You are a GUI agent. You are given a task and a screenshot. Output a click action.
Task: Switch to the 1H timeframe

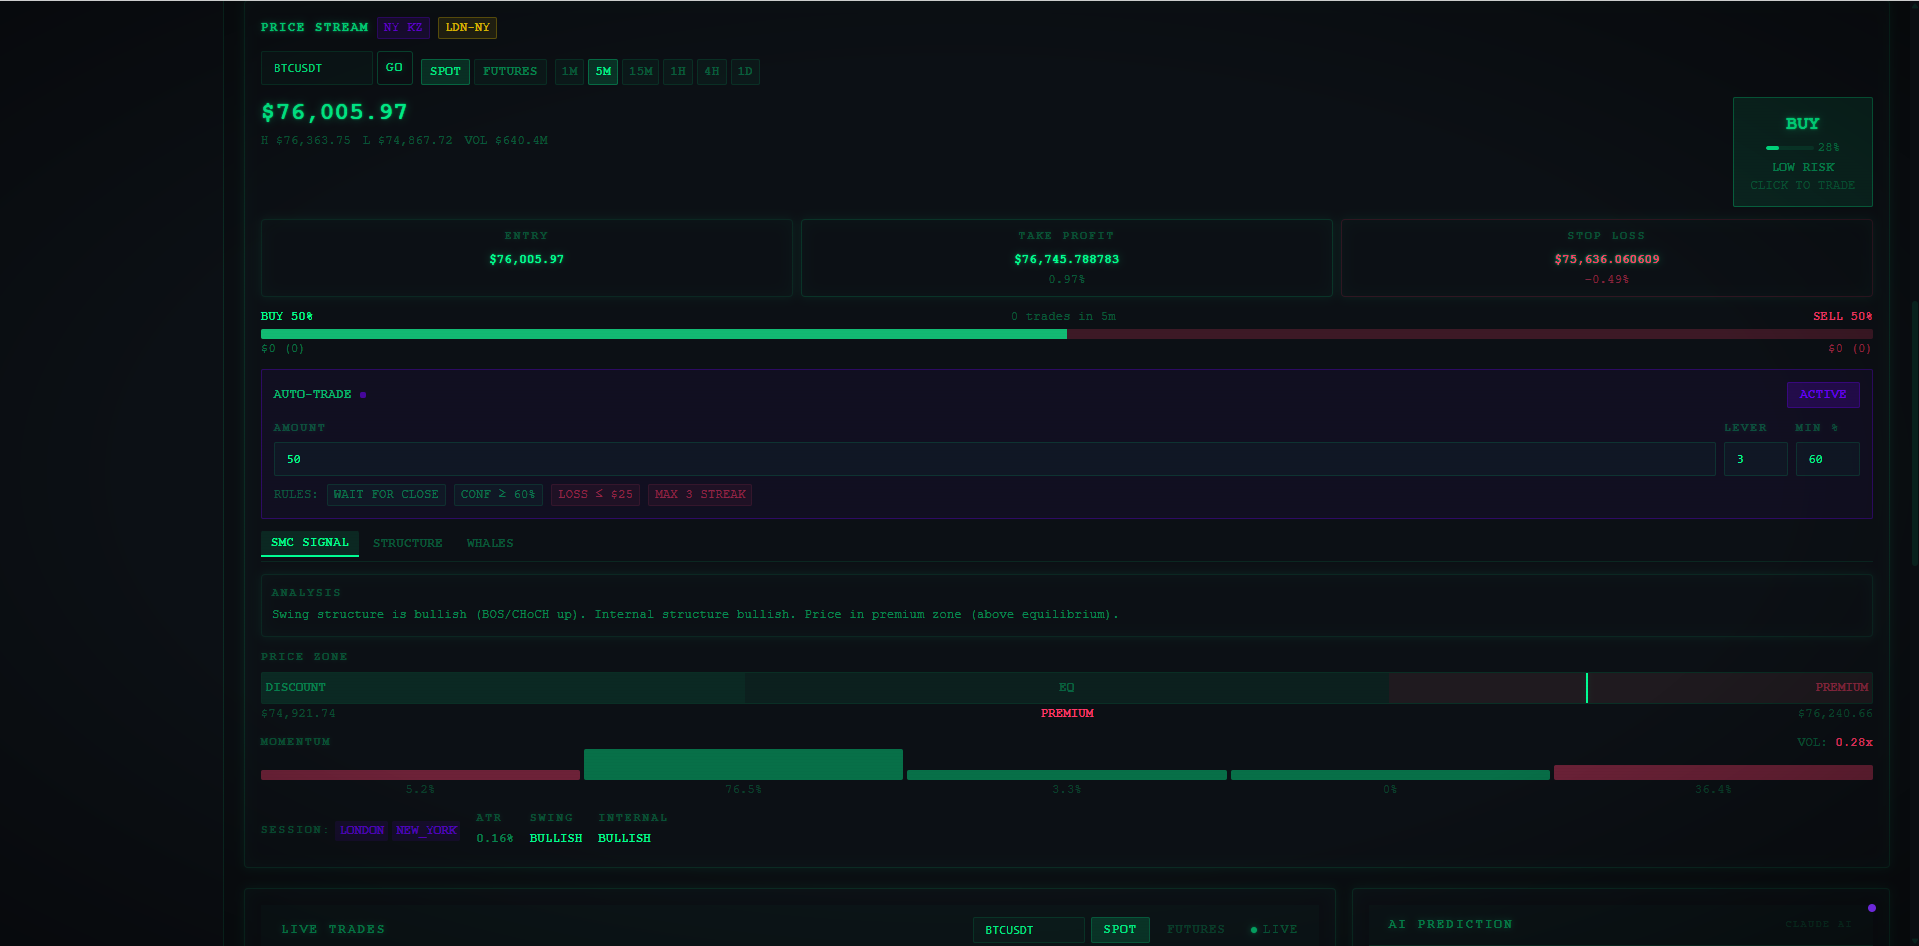[678, 72]
